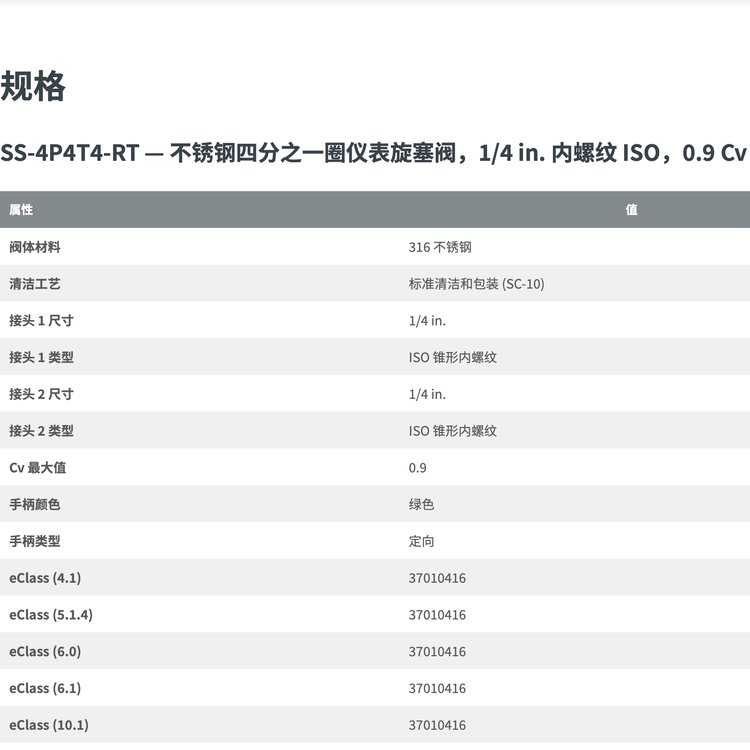Click the 1/4 in. value for 接头 2 尺寸
The width and height of the screenshot is (750, 750).
tap(427, 394)
